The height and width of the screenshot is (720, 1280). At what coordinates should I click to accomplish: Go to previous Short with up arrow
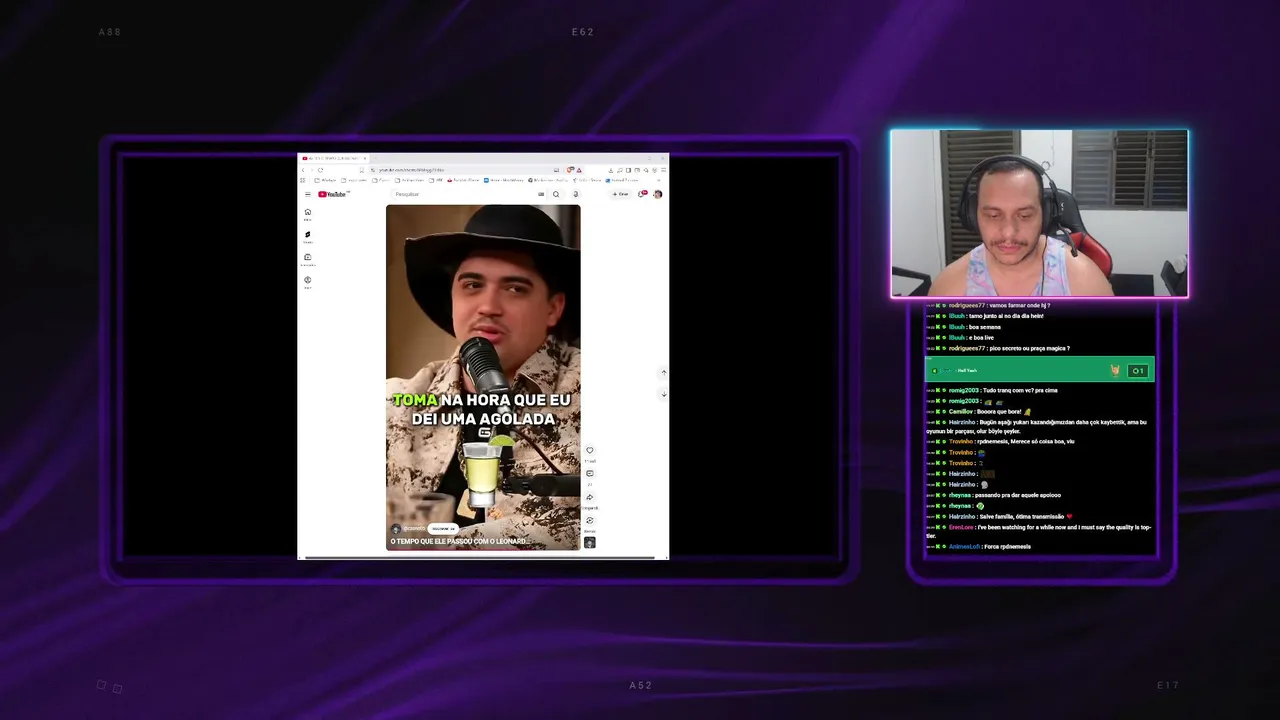tap(663, 372)
